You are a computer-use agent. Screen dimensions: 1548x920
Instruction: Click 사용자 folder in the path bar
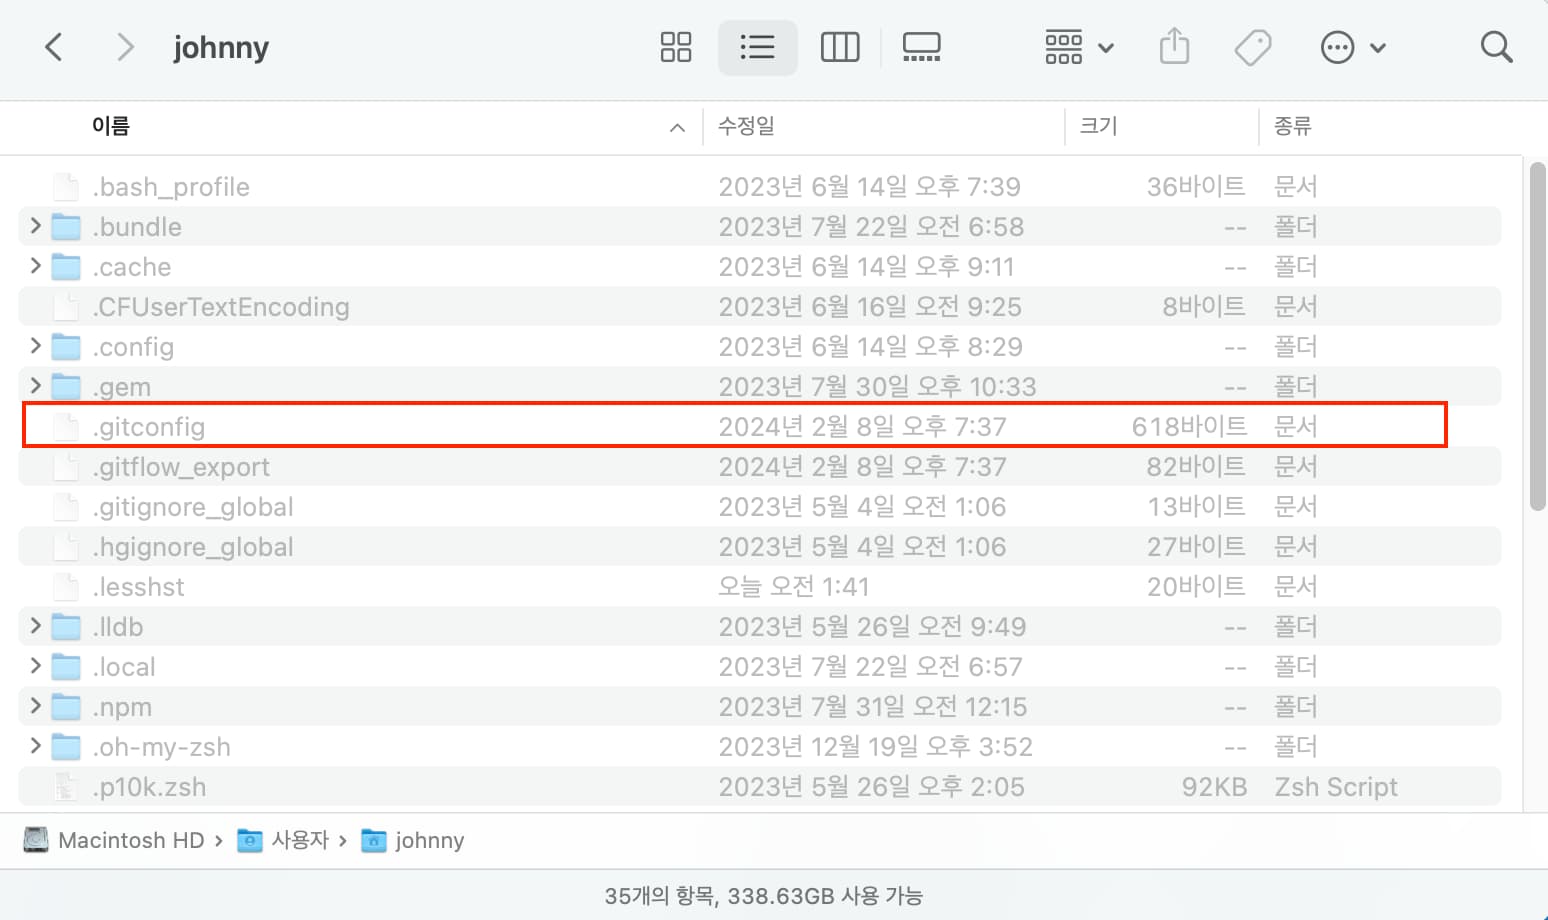(x=299, y=840)
